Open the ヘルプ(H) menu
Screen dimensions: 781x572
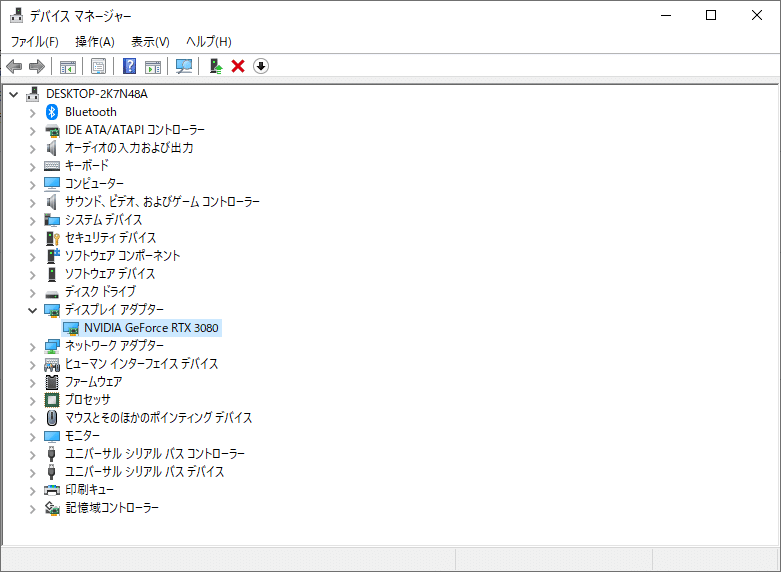(x=209, y=42)
